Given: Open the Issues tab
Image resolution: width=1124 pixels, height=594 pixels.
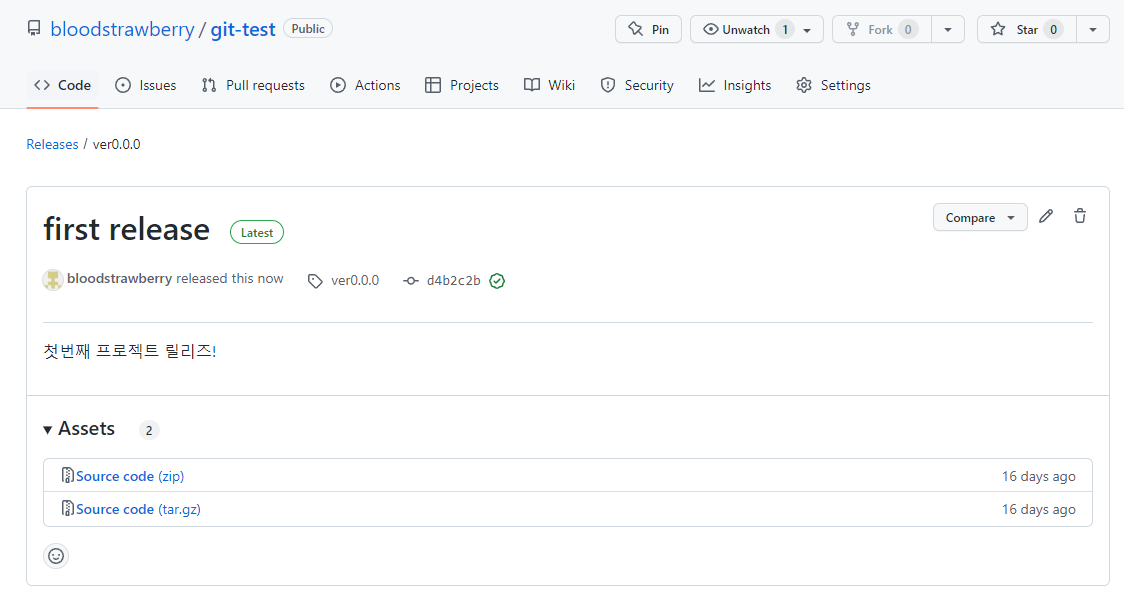Looking at the screenshot, I should click(x=146, y=85).
